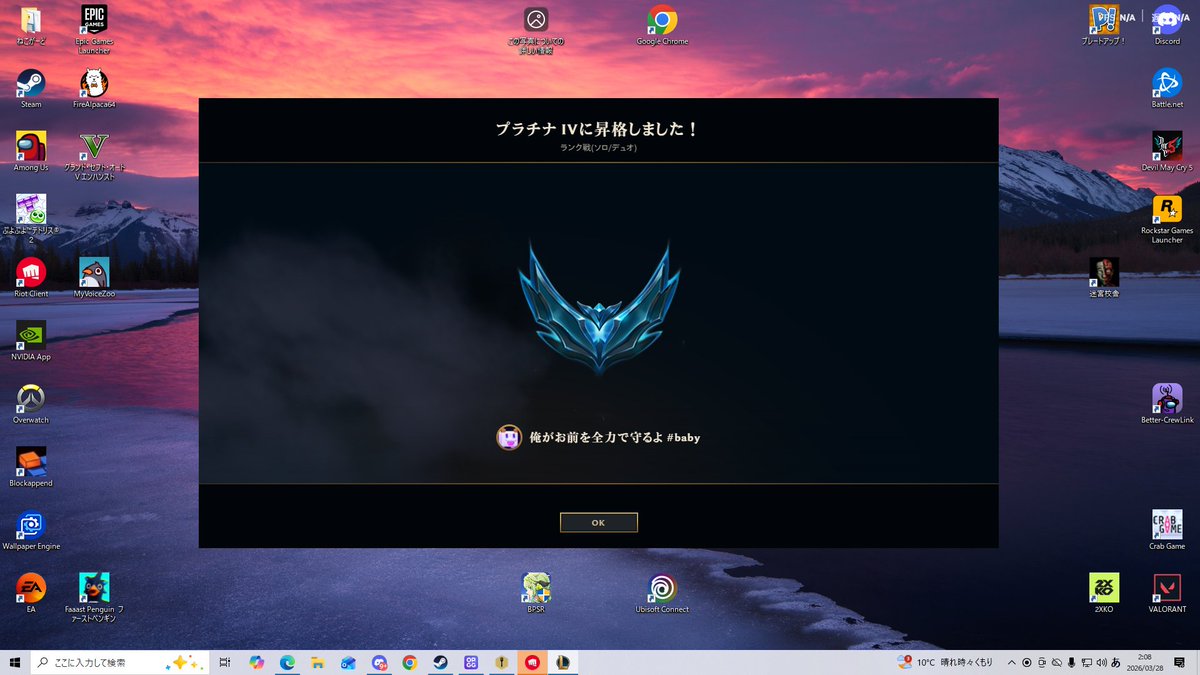Select the Battle.net desktop icon

1167,89
